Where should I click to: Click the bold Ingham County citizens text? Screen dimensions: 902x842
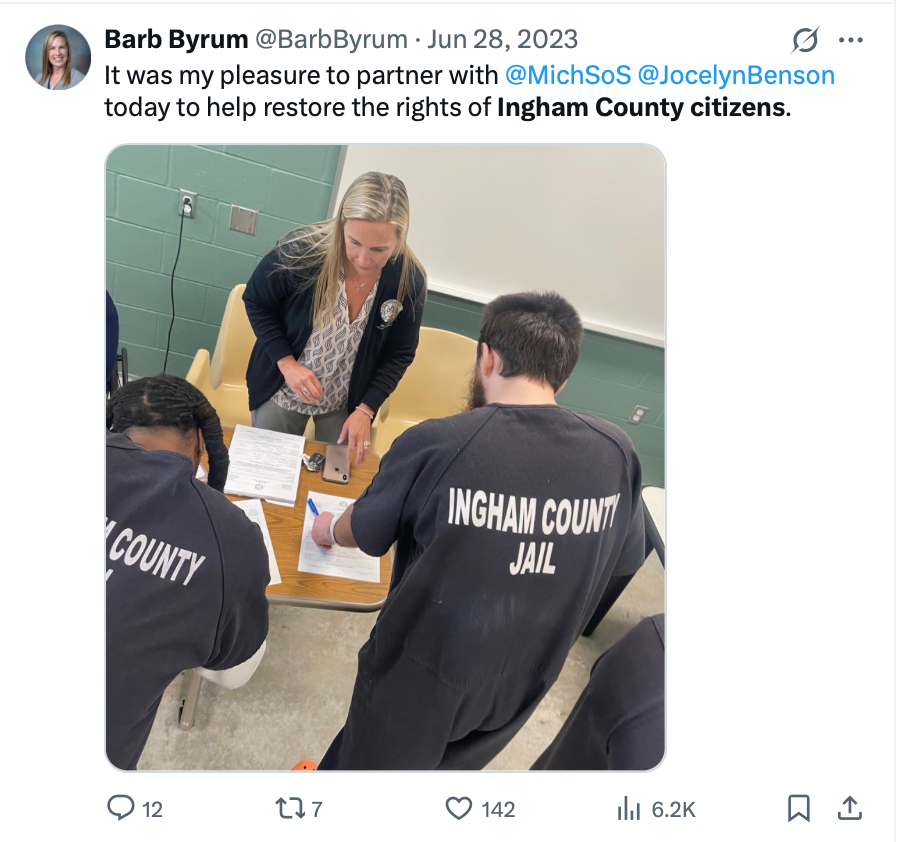[x=641, y=108]
